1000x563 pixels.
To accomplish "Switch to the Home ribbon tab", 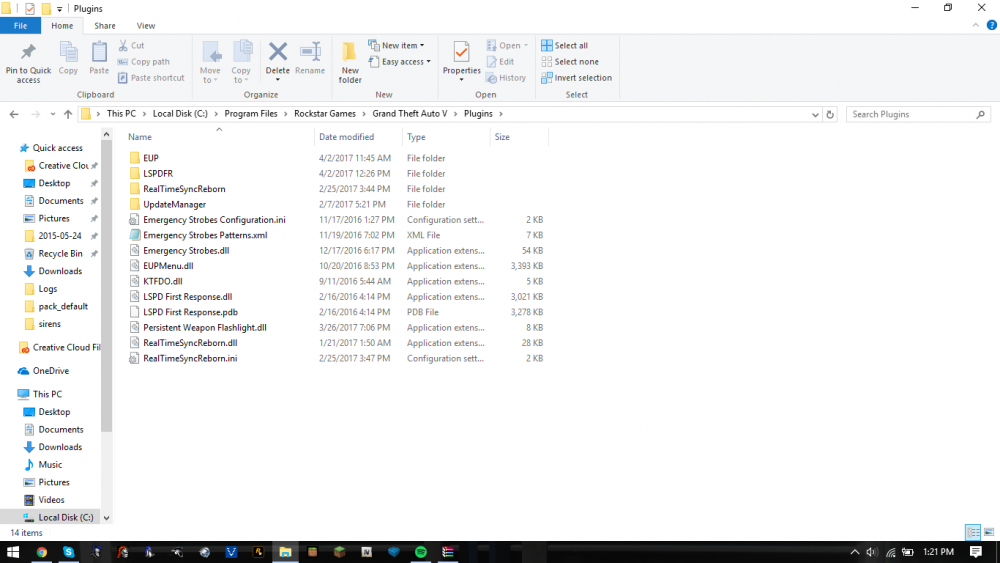I will tap(62, 26).
